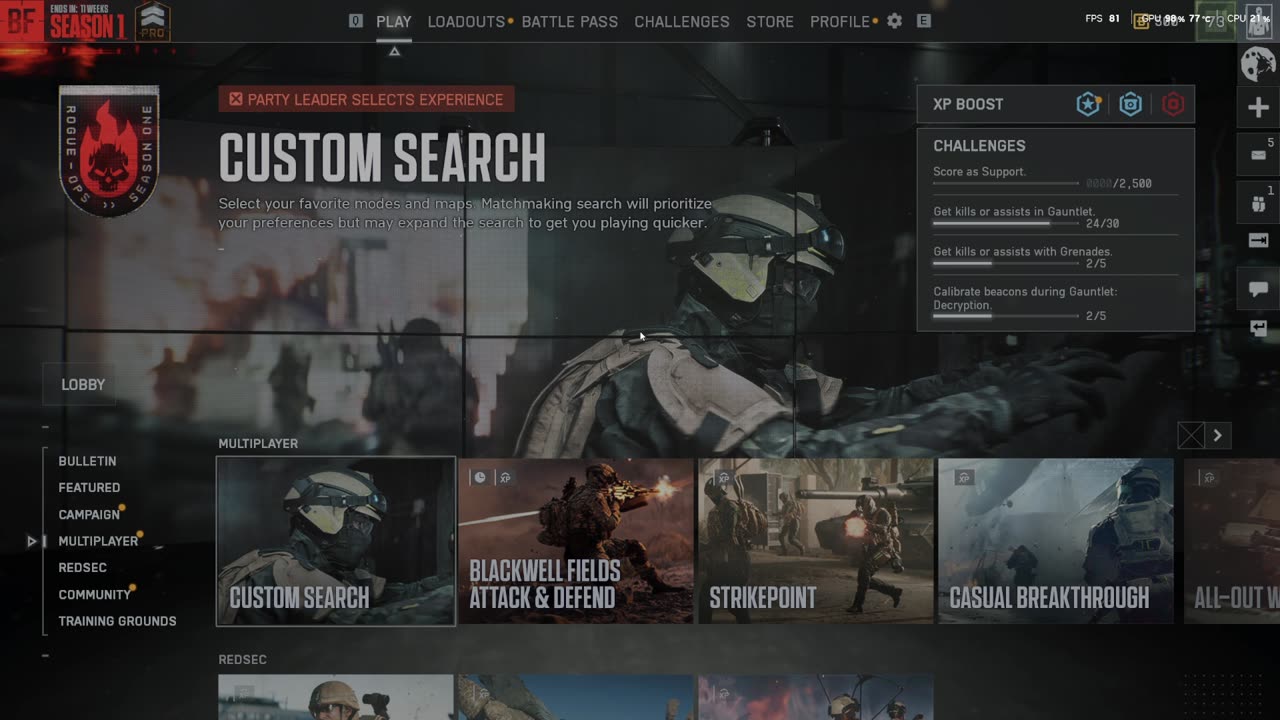Screen dimensions: 1280x720
Task: Open the Season 1 banner
Action: (x=87, y=21)
